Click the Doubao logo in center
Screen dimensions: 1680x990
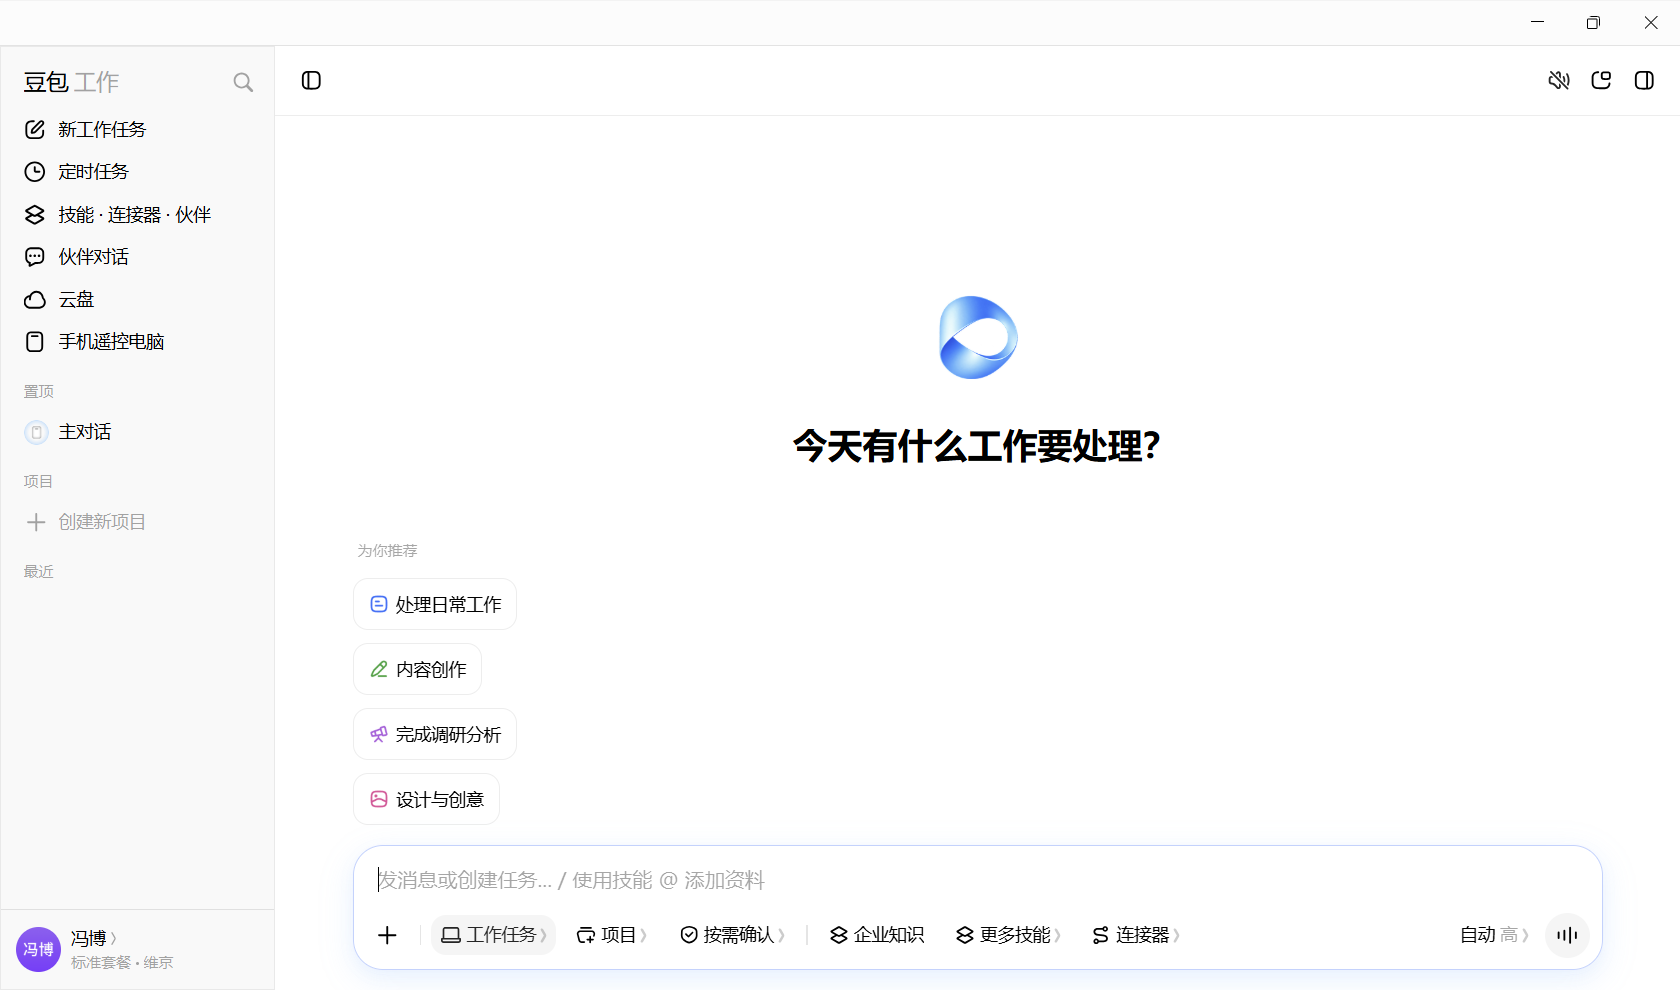[x=978, y=338]
